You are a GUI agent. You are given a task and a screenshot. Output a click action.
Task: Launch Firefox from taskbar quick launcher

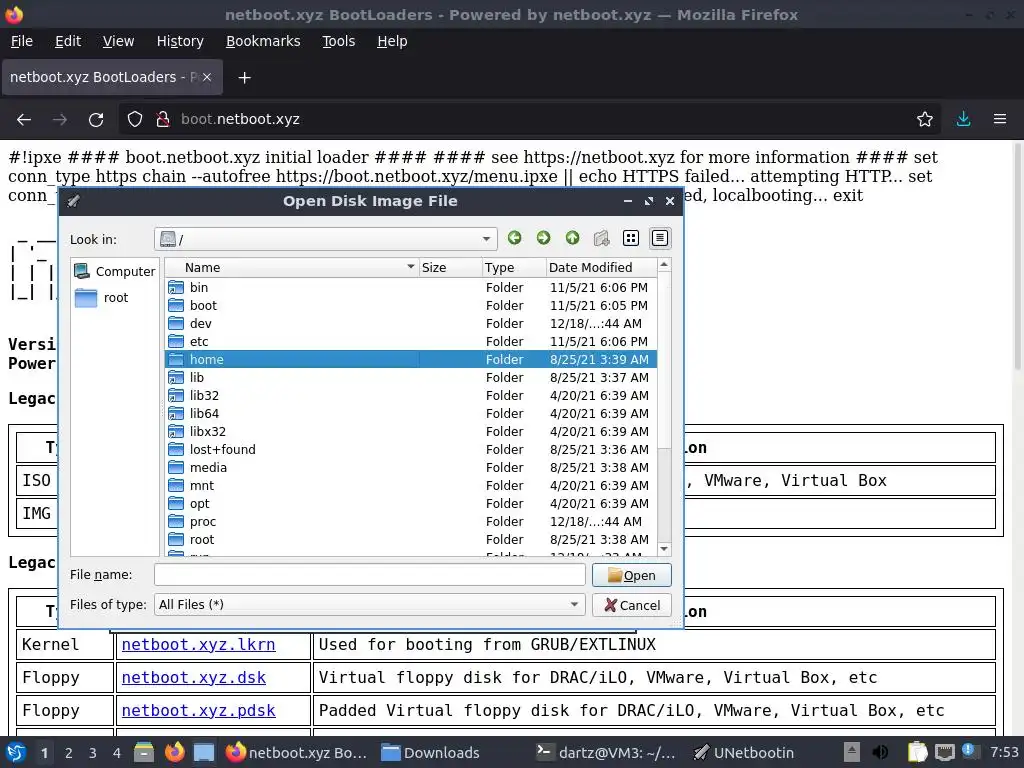(174, 753)
